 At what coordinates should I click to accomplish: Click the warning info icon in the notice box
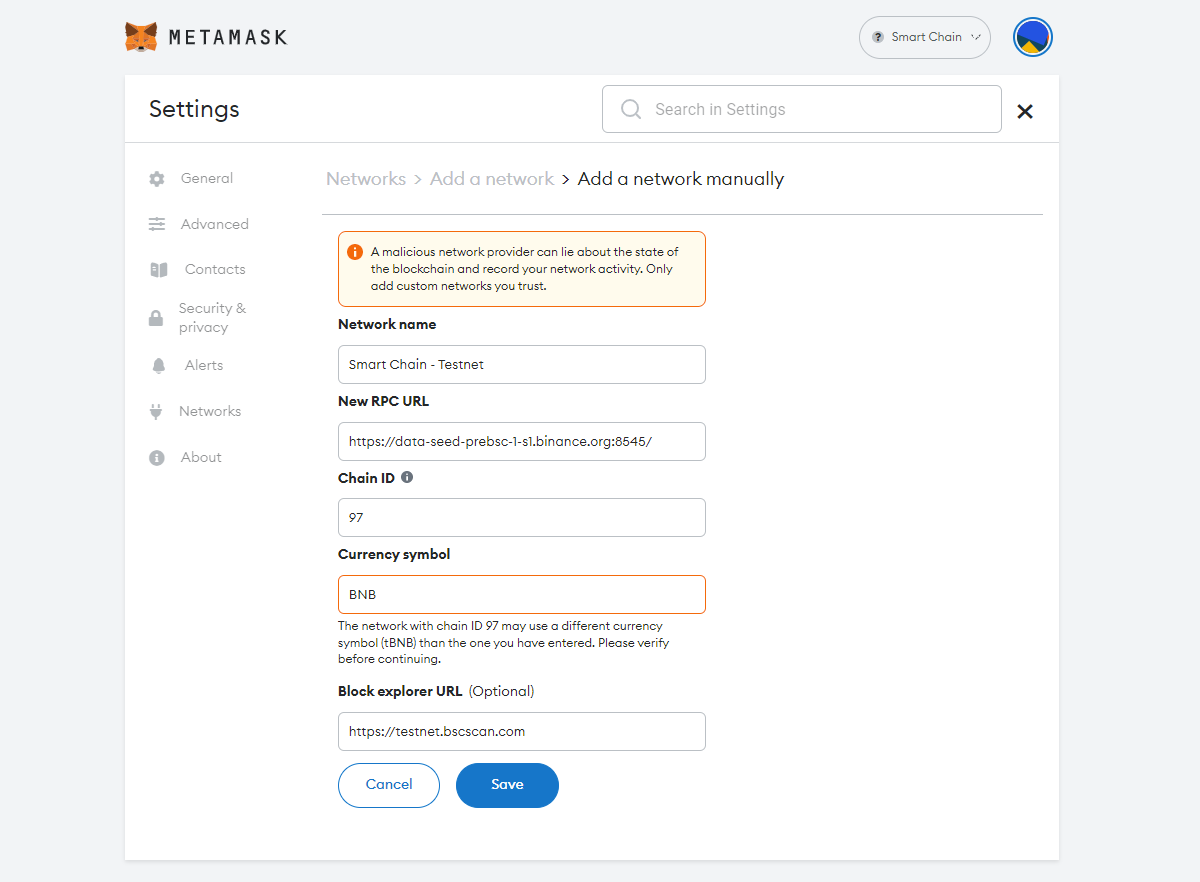[x=355, y=251]
